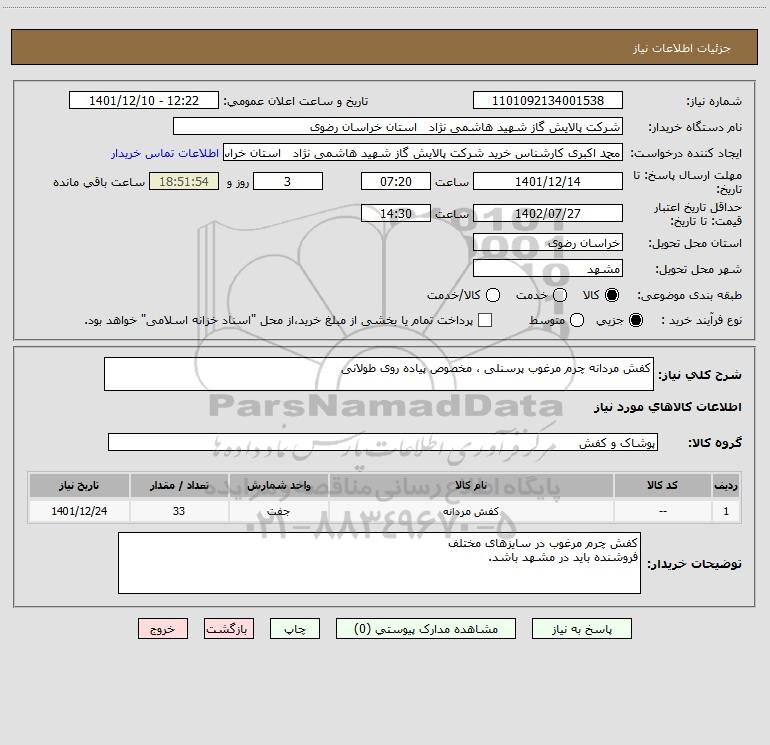Image resolution: width=770 pixels, height=745 pixels.
Task: Select the کالا/خدمت radio button
Action: click(493, 295)
